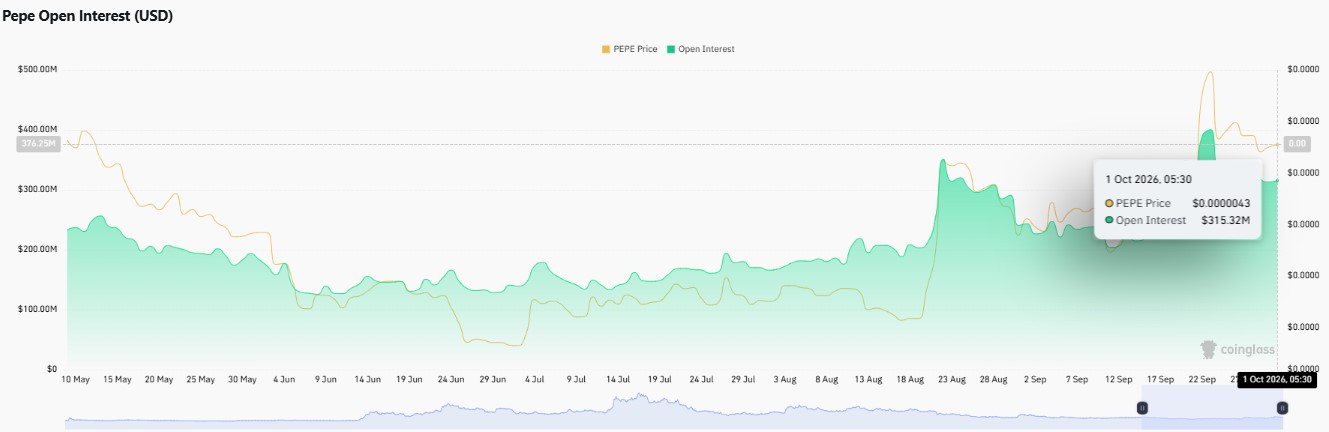1329x432 pixels.
Task: Click the 0.00 right-axis crosshair label
Action: click(x=1297, y=144)
